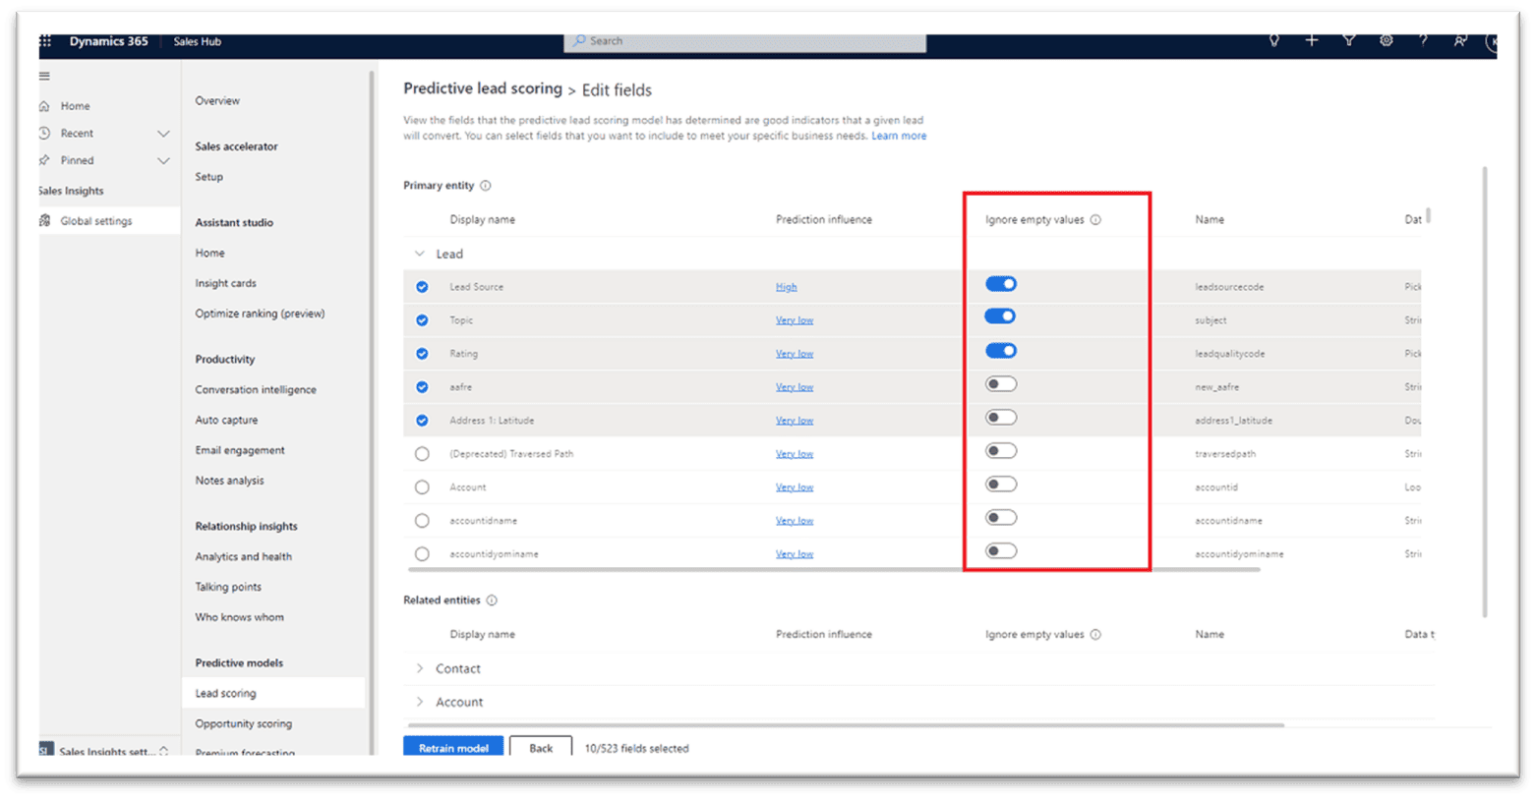Open the settings gear icon

1386,41
